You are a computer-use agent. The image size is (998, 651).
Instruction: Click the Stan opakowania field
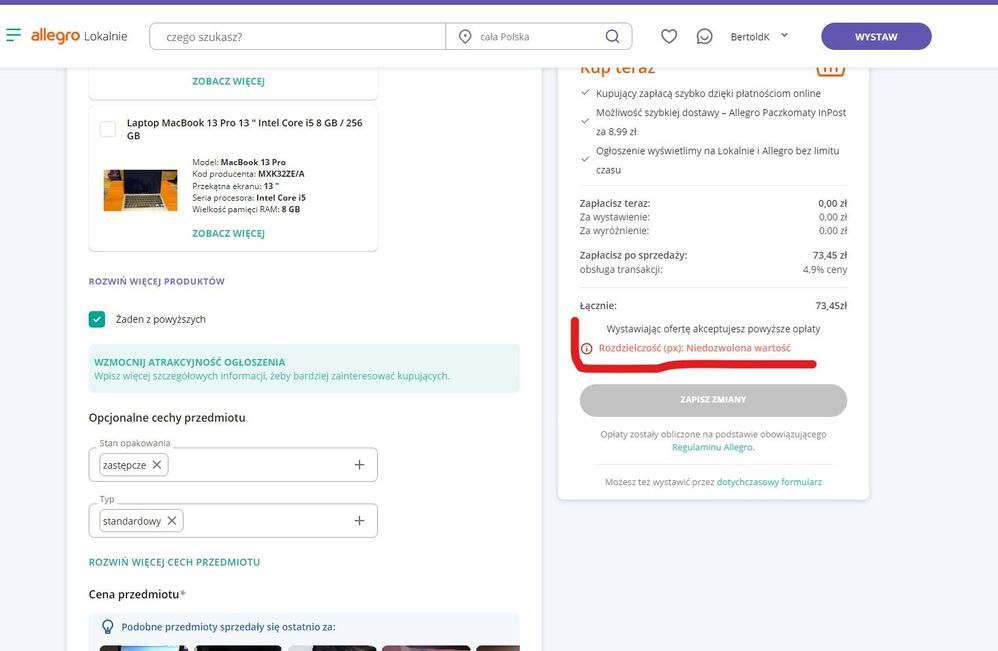click(x=233, y=465)
